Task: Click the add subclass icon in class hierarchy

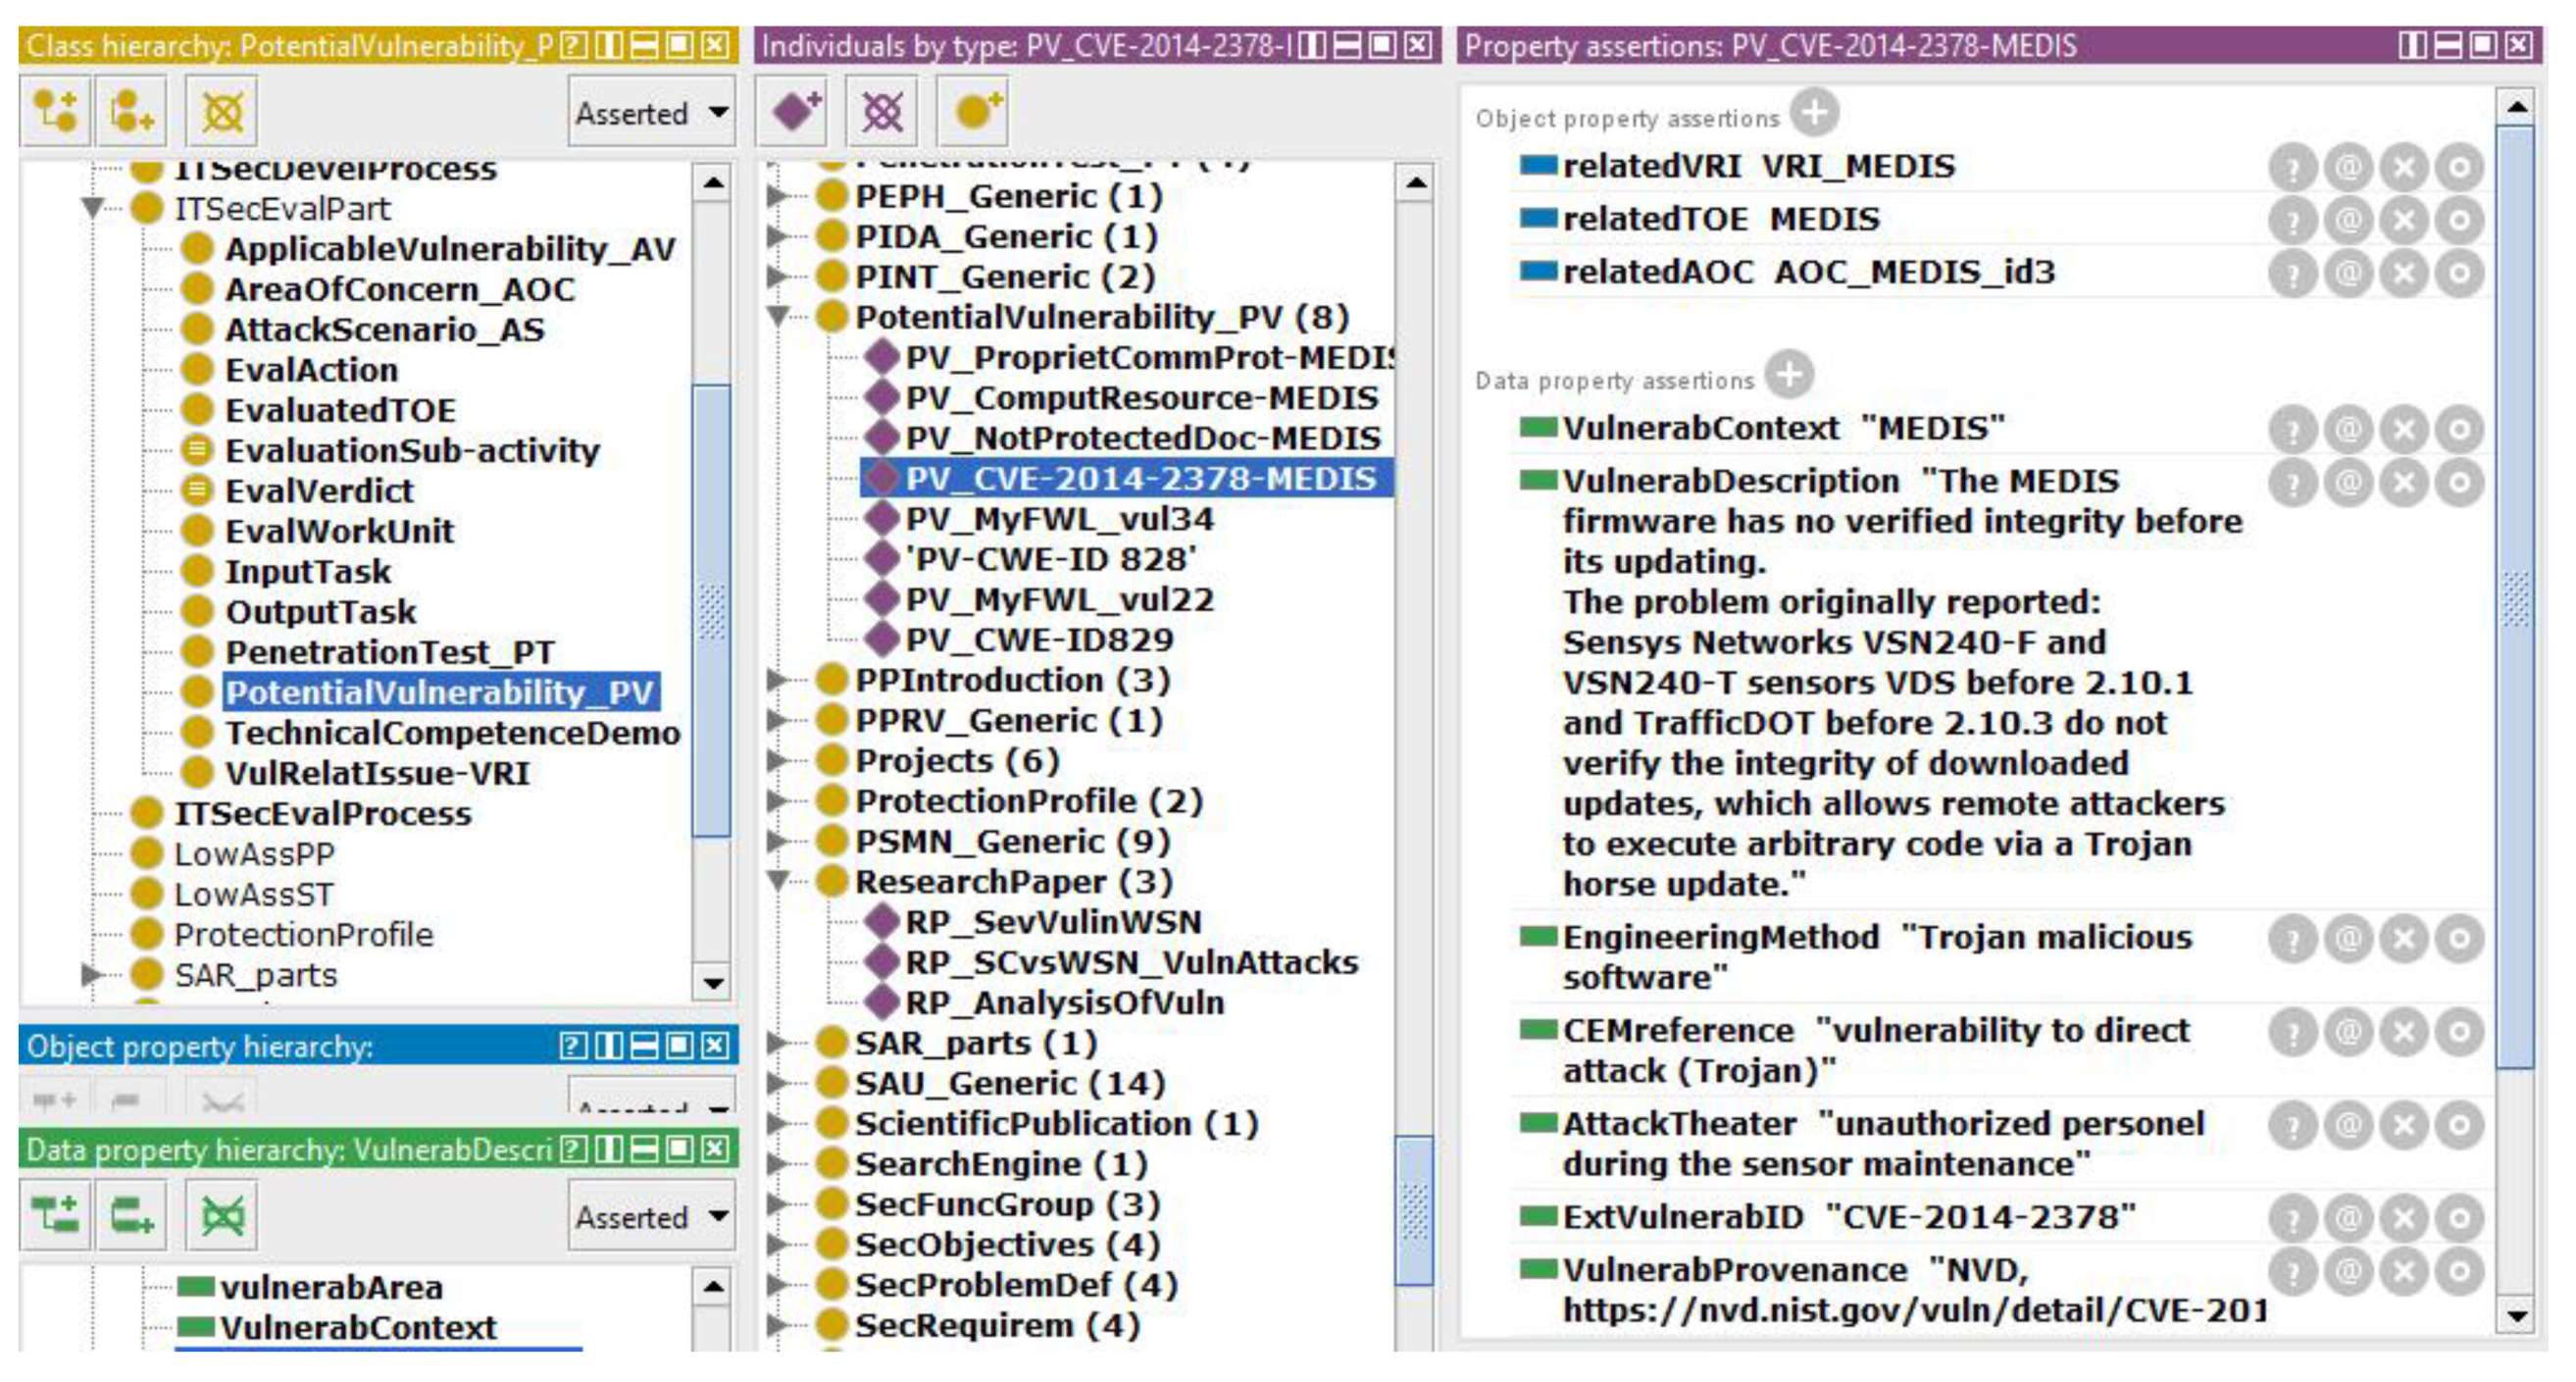Action: (55, 111)
